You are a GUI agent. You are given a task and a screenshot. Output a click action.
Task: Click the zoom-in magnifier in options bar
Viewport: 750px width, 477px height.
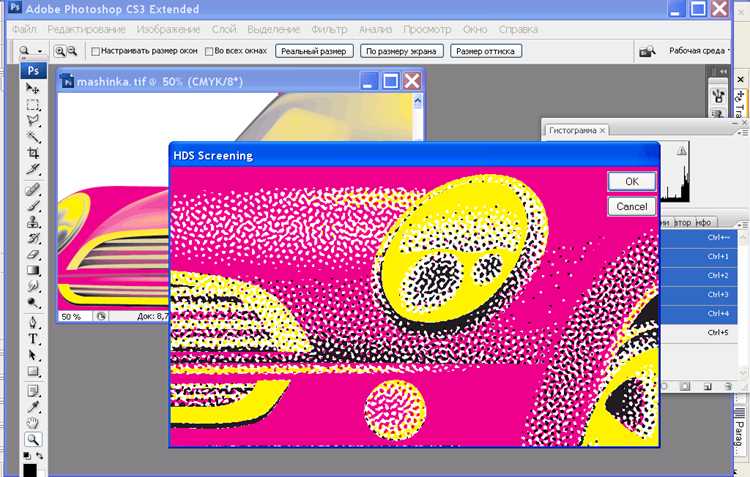tap(60, 51)
